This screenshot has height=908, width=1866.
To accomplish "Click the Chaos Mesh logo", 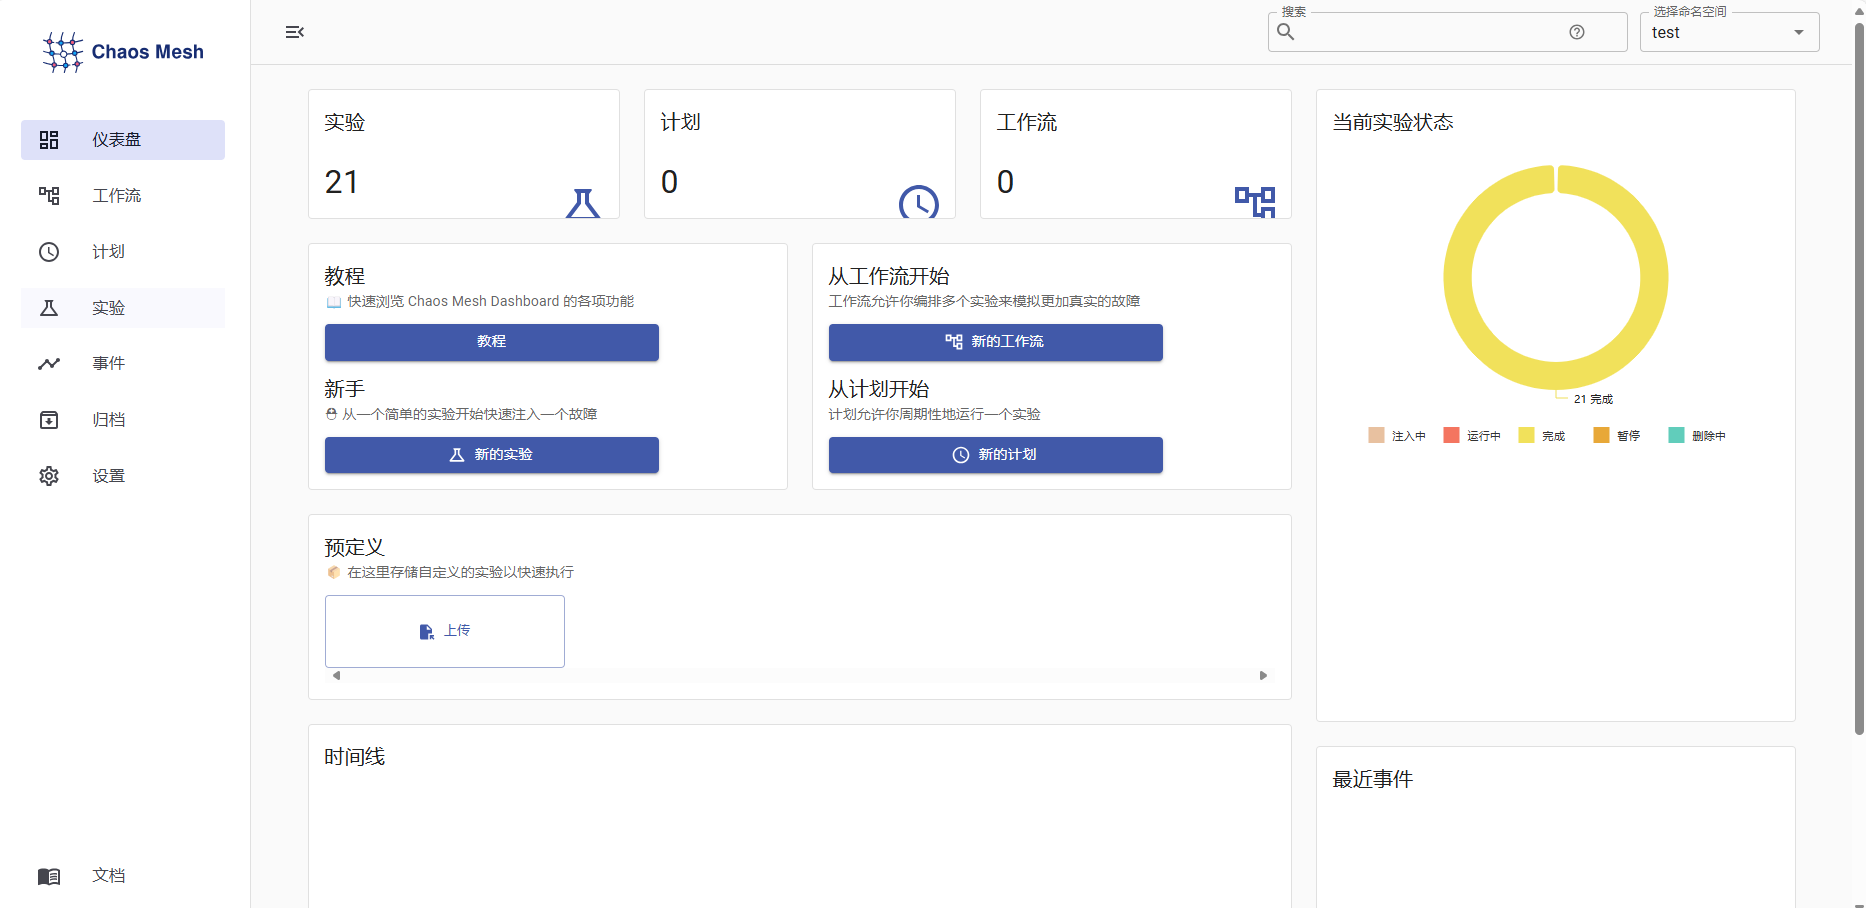I will 123,52.
